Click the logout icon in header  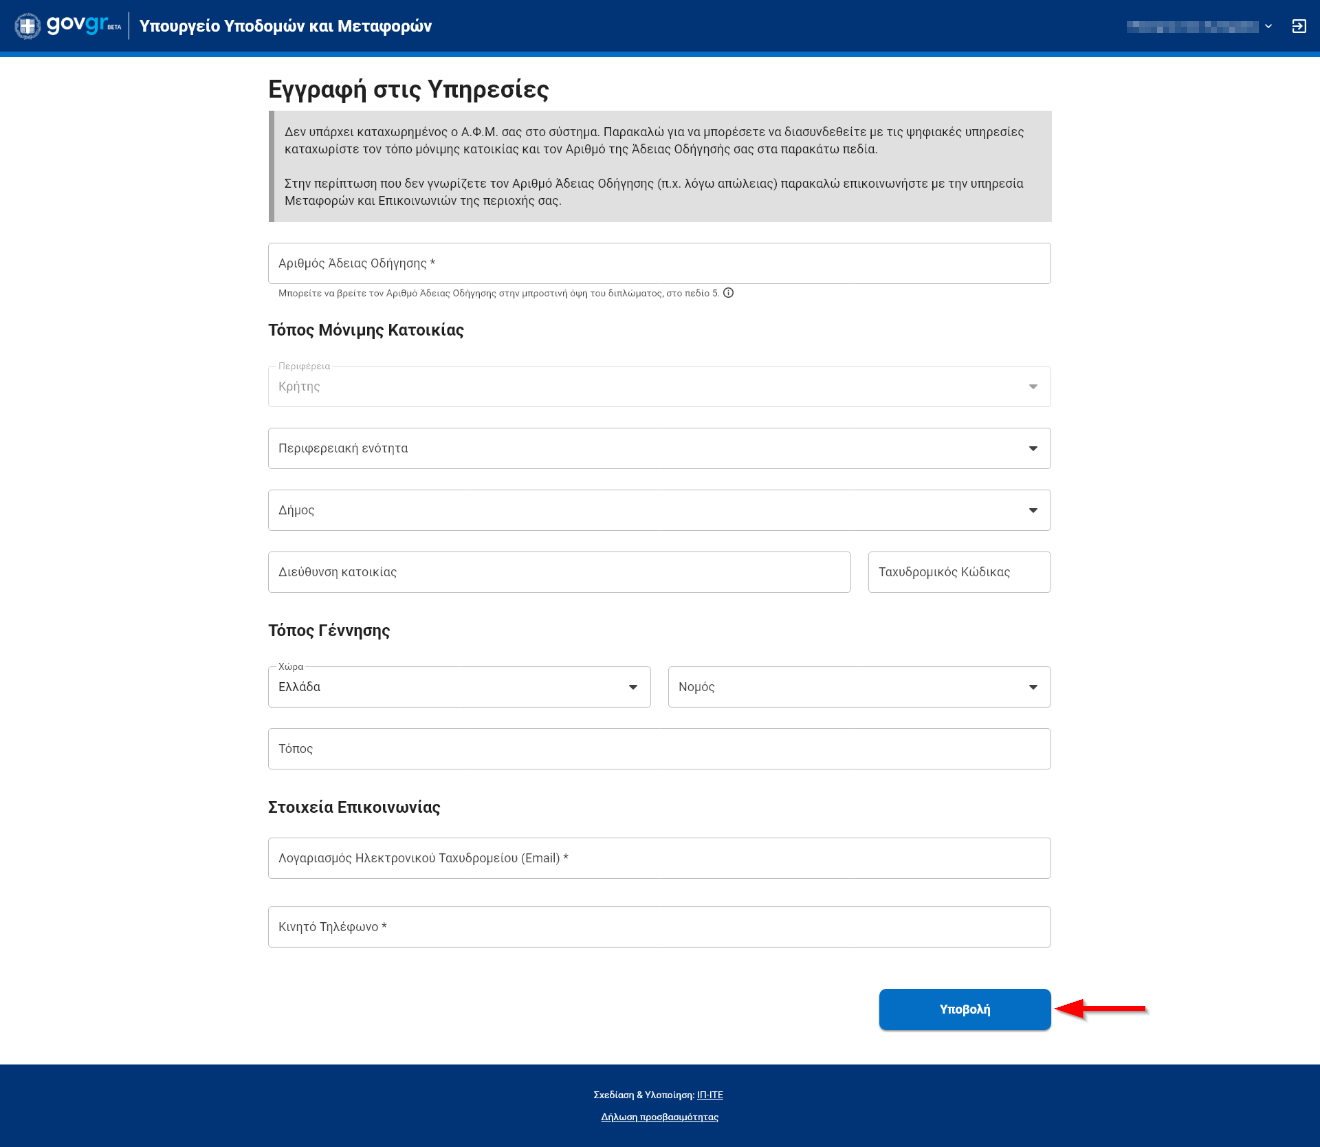[x=1299, y=26]
